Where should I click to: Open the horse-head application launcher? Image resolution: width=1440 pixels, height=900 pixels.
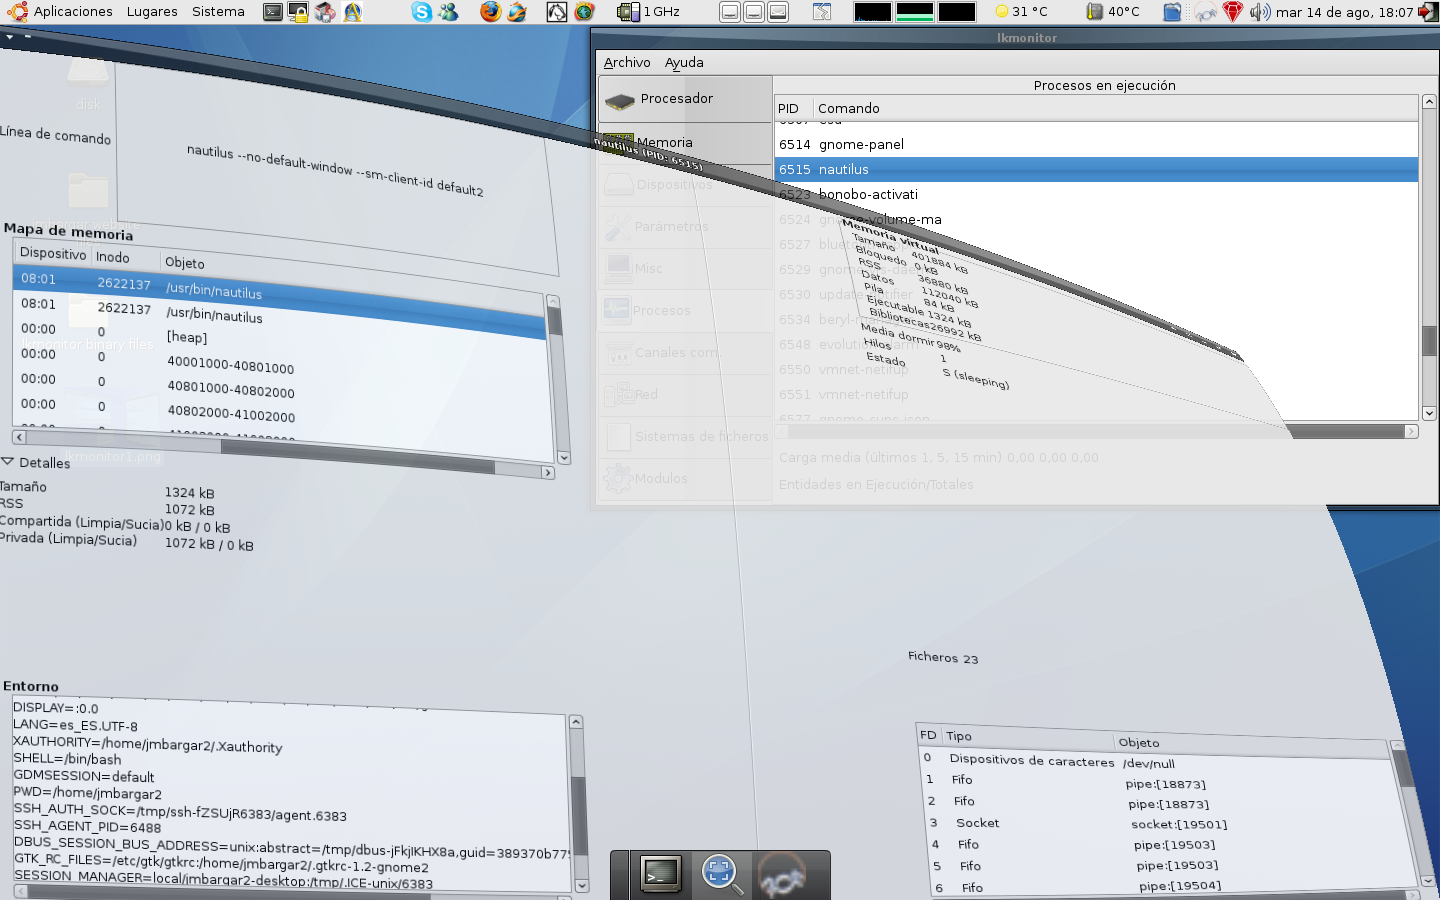click(557, 12)
